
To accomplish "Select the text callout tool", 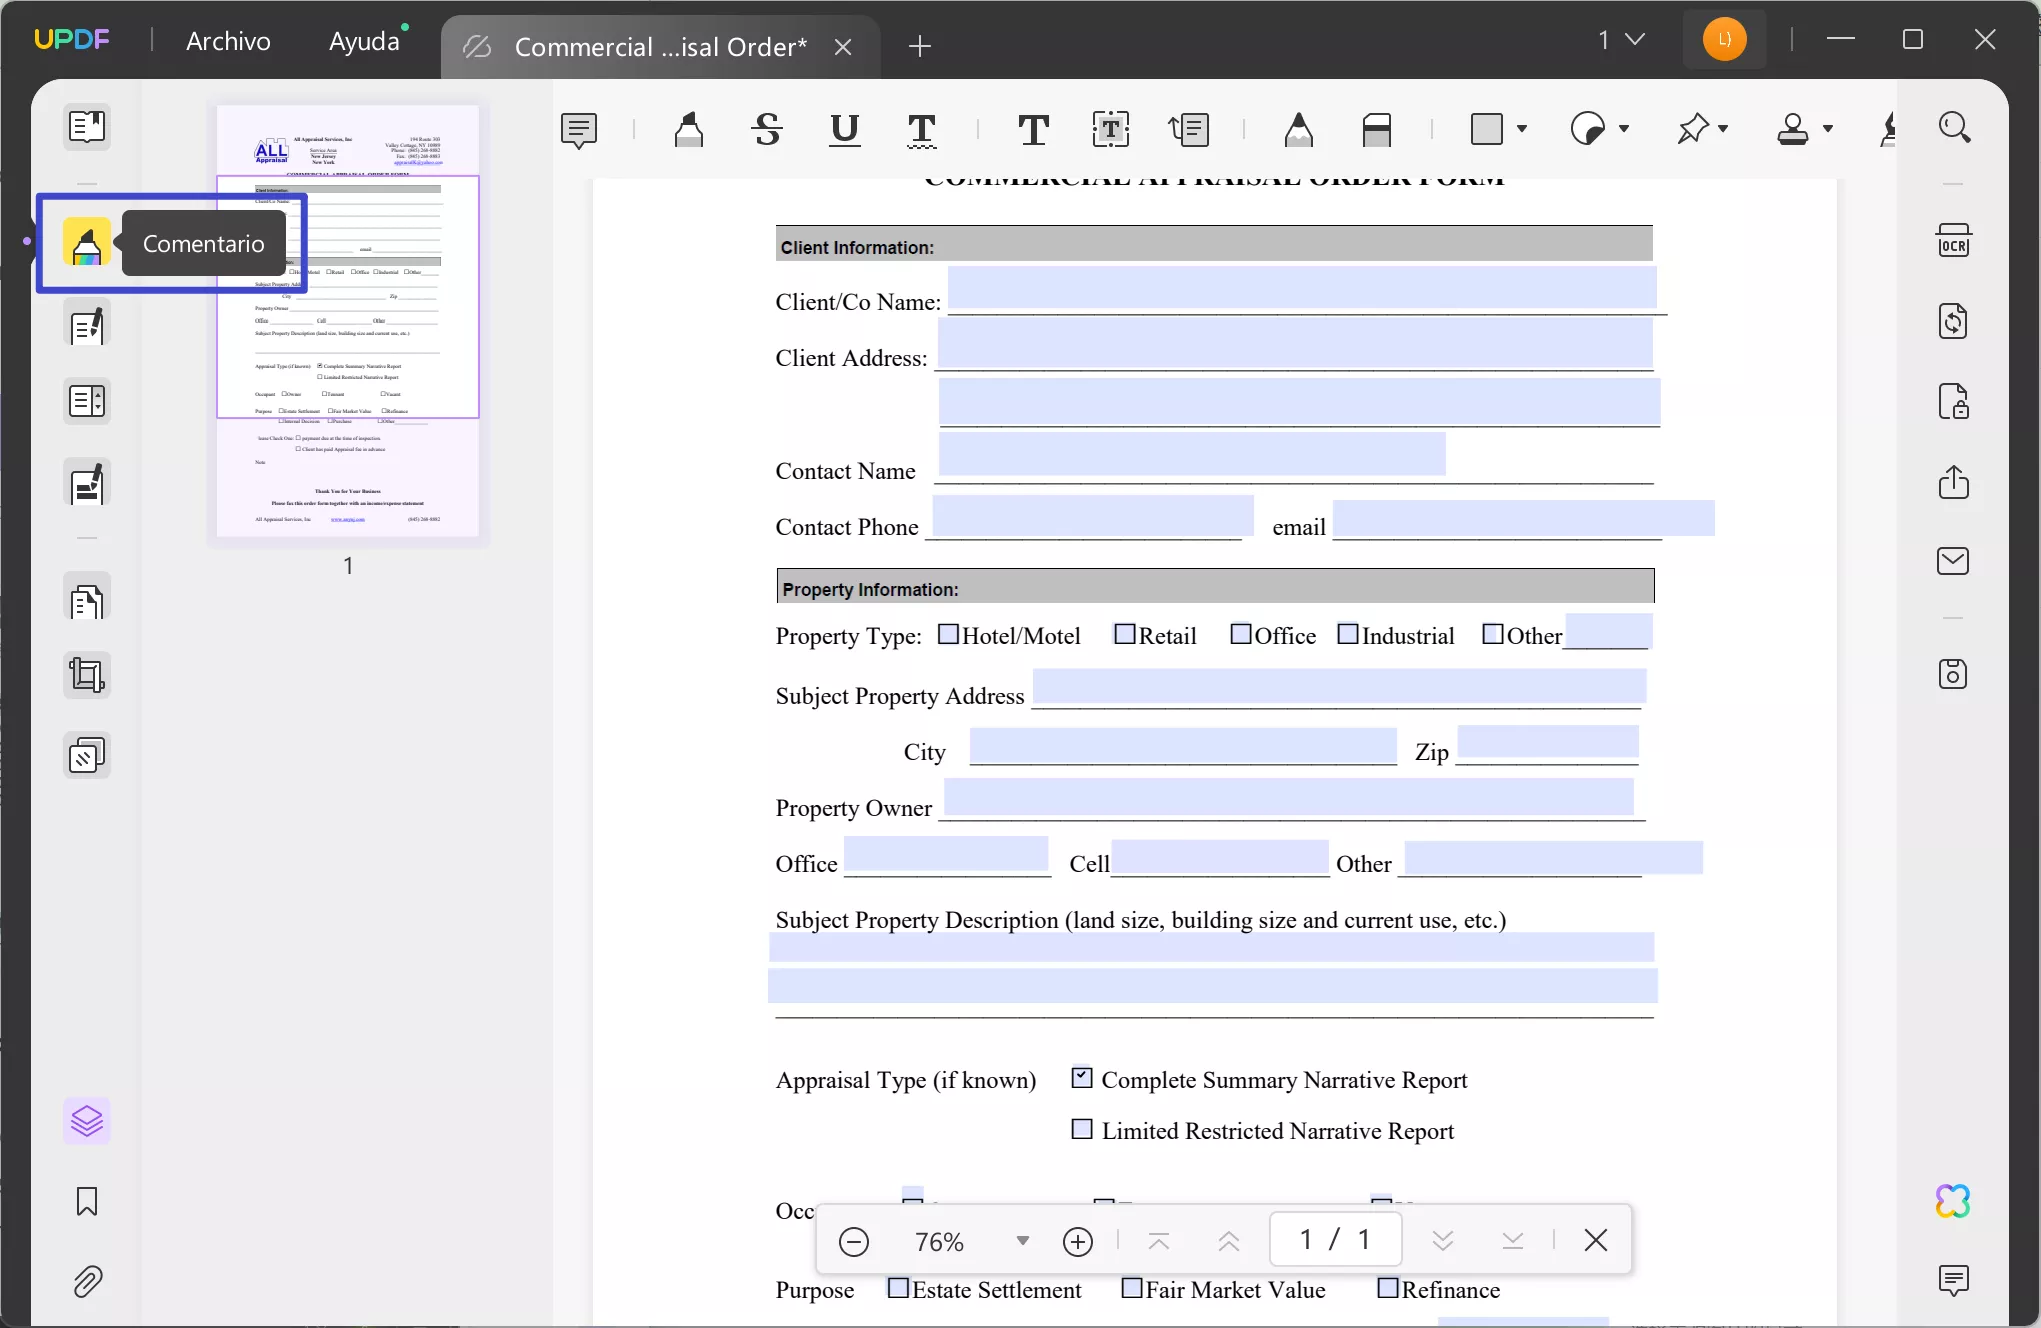I will [x=1189, y=129].
